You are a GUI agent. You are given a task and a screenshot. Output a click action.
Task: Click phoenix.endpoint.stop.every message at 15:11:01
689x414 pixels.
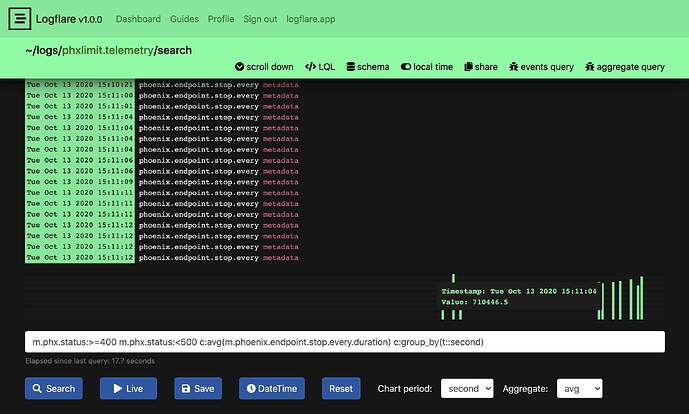click(199, 106)
